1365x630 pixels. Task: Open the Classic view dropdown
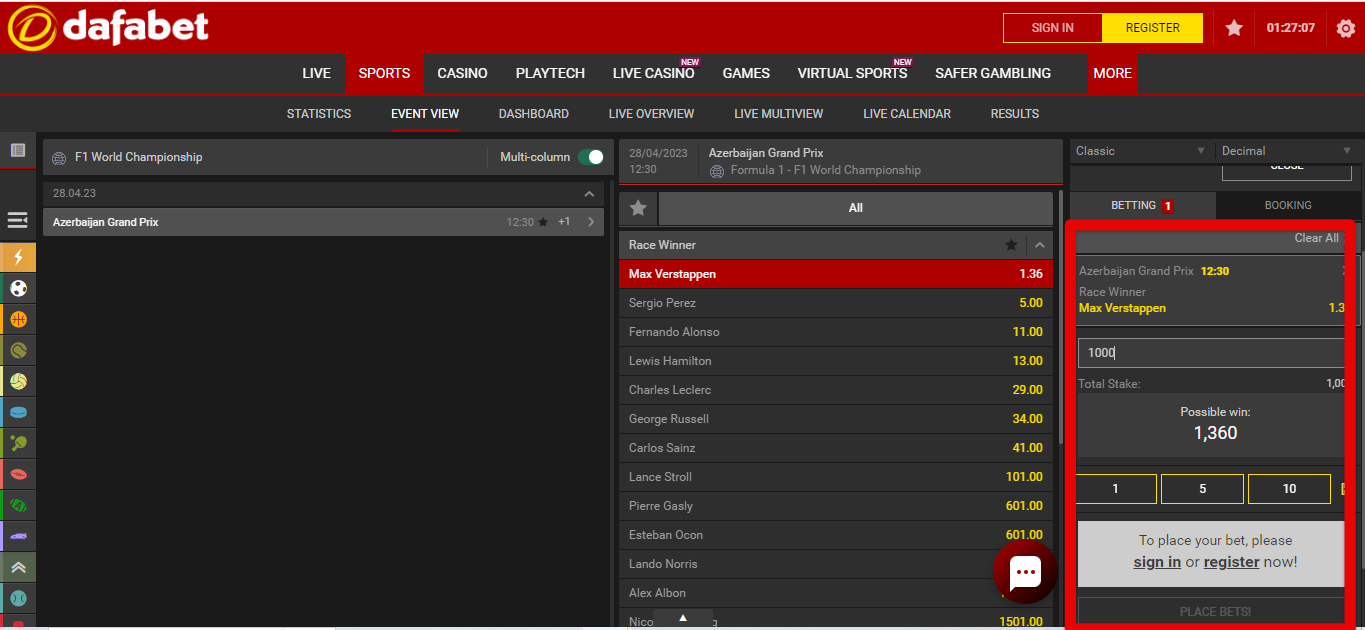coord(1141,151)
